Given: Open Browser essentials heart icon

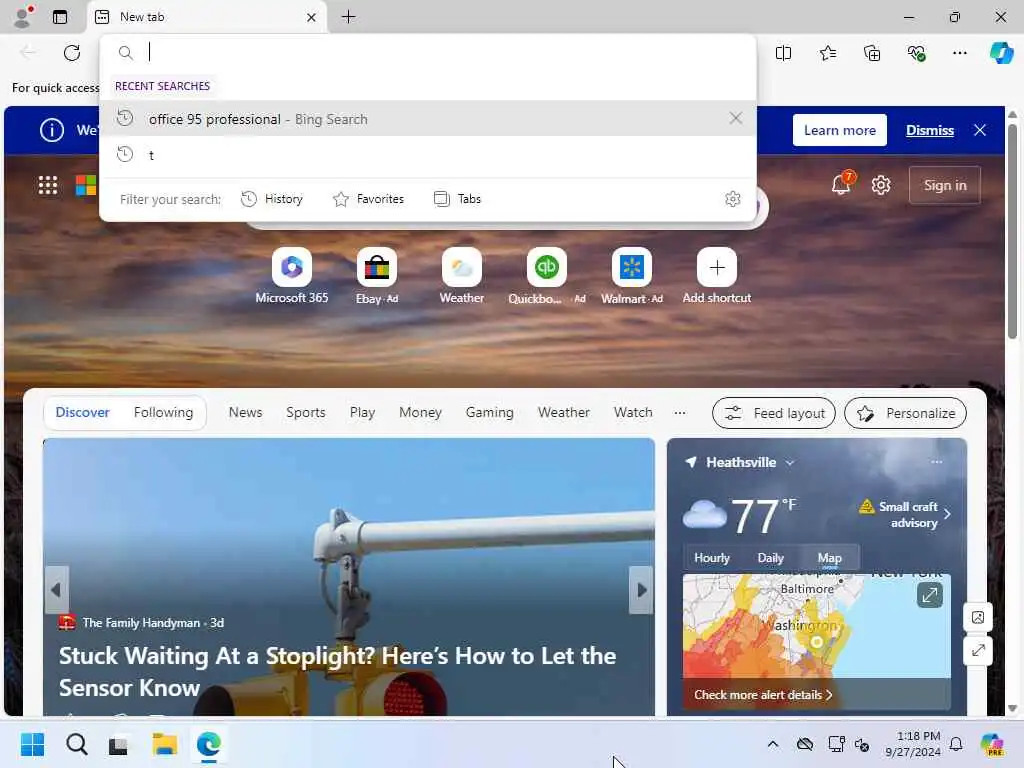Looking at the screenshot, I should 916,53.
